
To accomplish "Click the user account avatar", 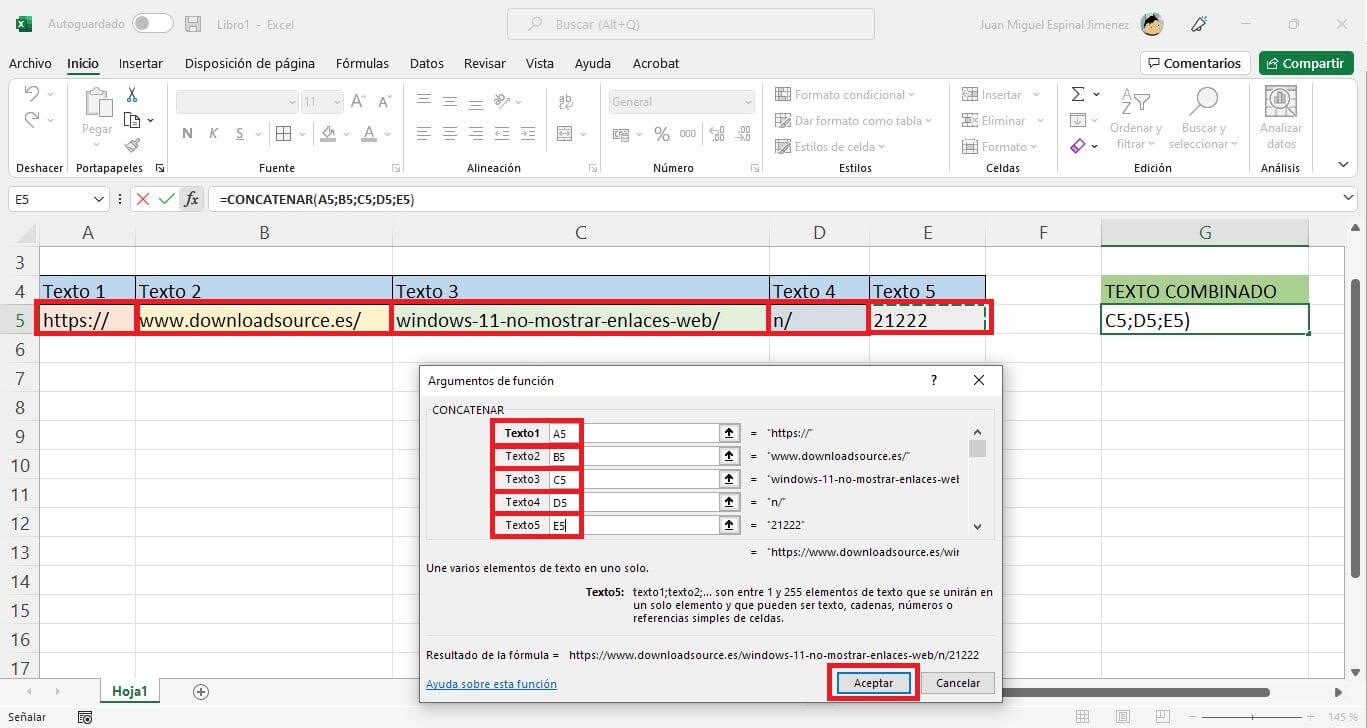I will [1152, 24].
